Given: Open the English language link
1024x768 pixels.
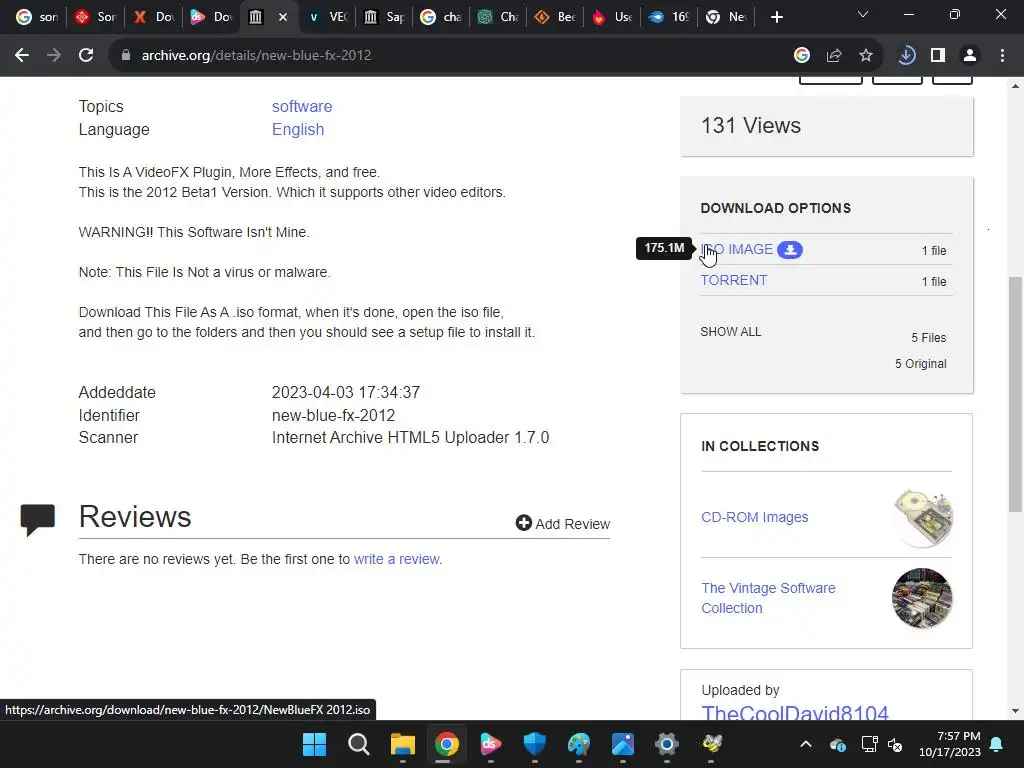Looking at the screenshot, I should pos(298,129).
